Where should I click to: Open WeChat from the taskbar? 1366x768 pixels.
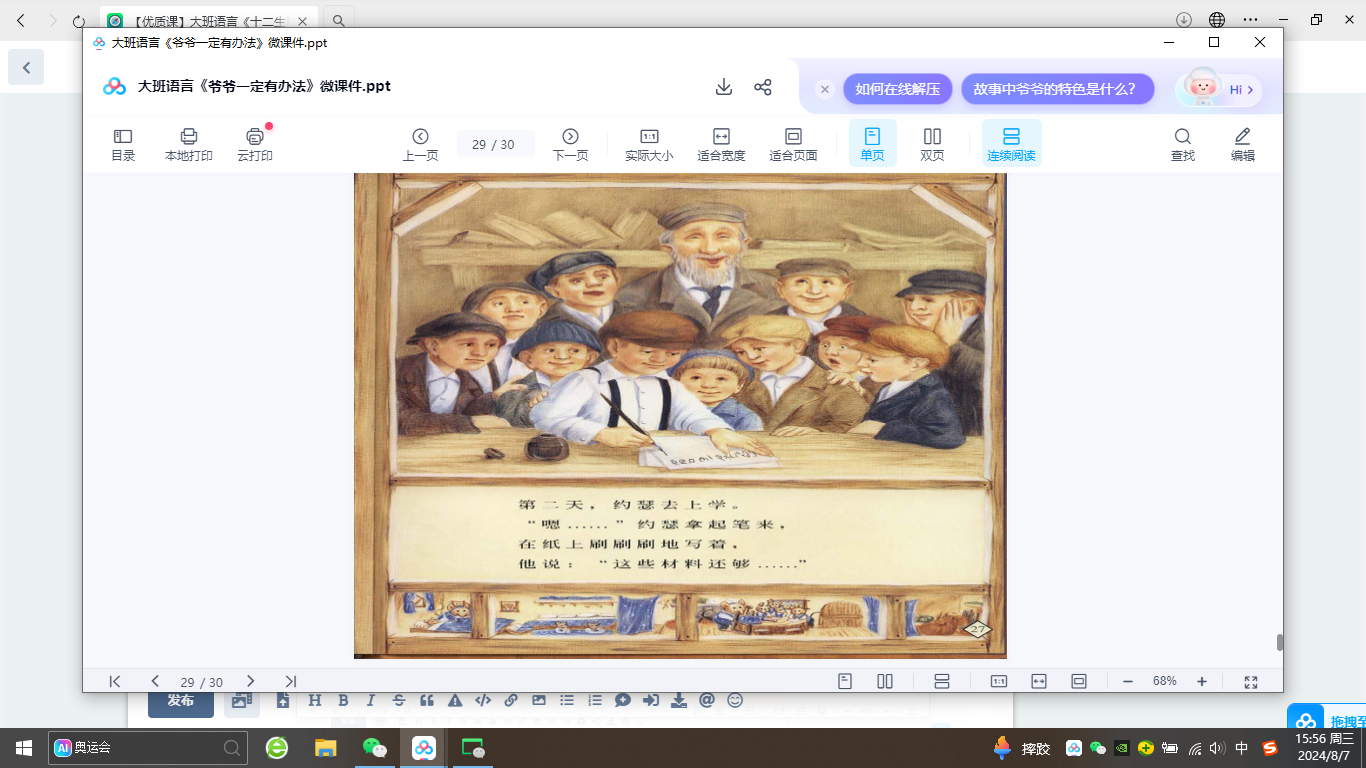374,747
